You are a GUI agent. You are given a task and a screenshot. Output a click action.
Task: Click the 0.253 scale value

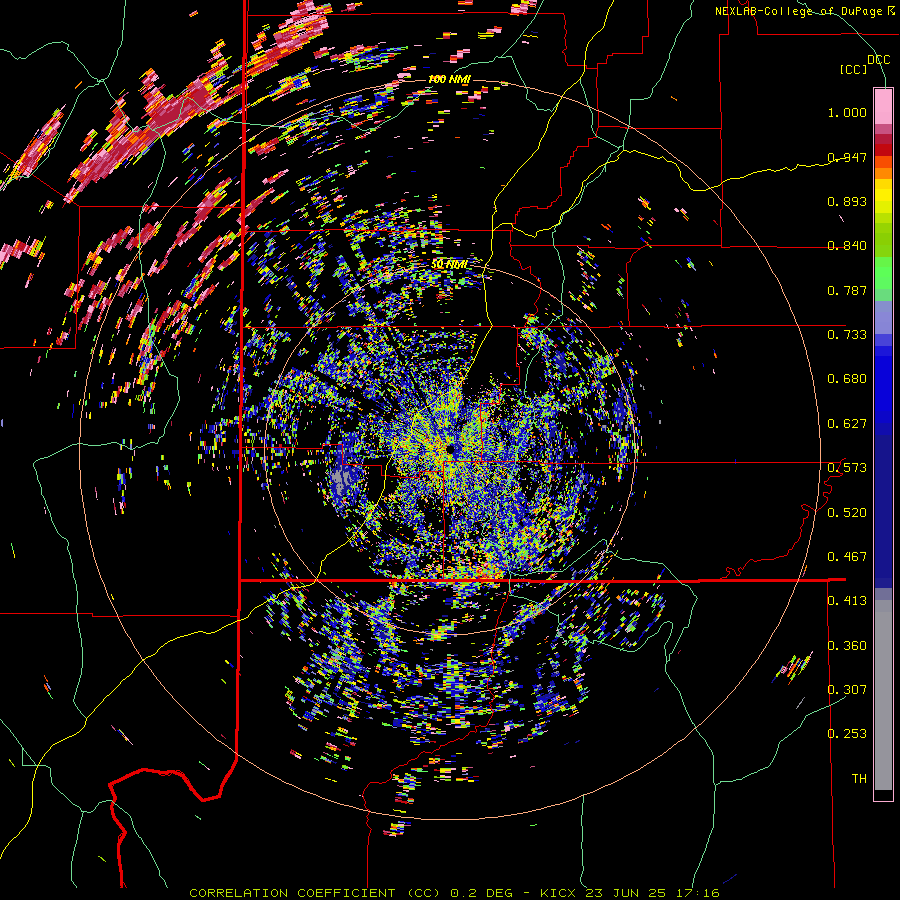847,734
